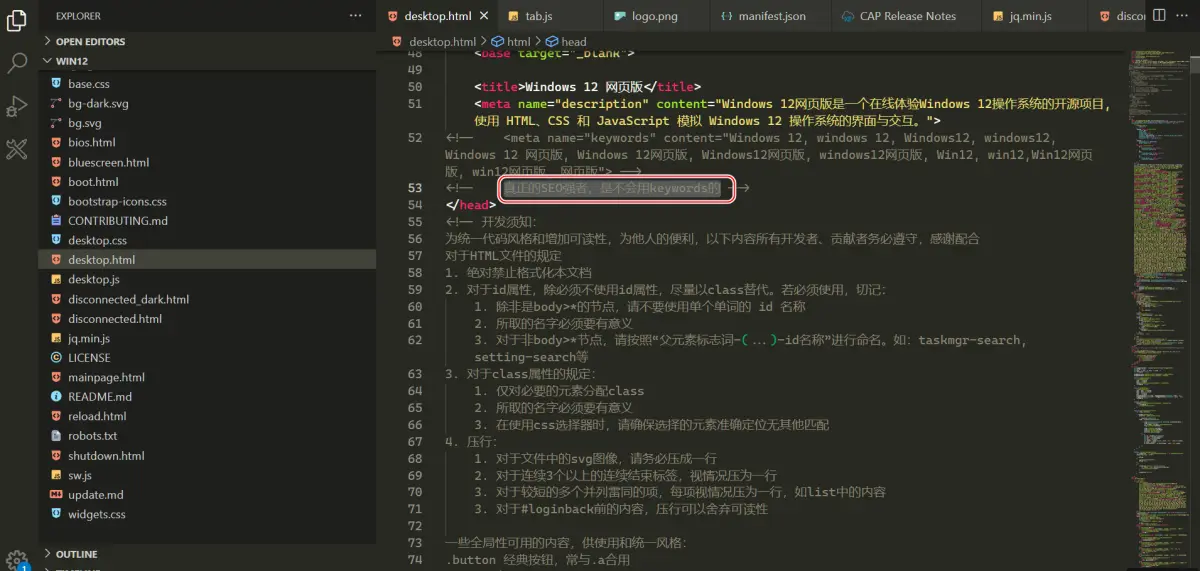Click the Split Editor Right icon
Viewport: 1200px width, 571px height.
coord(1160,16)
